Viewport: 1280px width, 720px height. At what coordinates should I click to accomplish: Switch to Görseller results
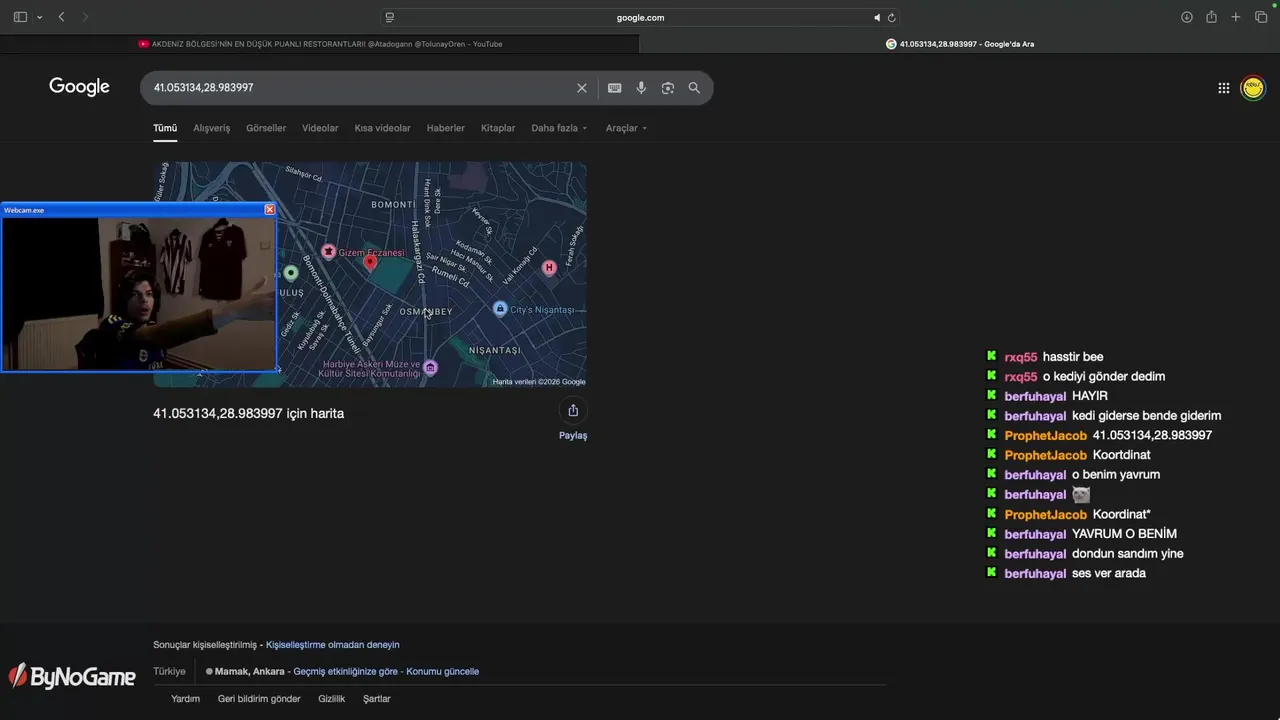tap(266, 128)
